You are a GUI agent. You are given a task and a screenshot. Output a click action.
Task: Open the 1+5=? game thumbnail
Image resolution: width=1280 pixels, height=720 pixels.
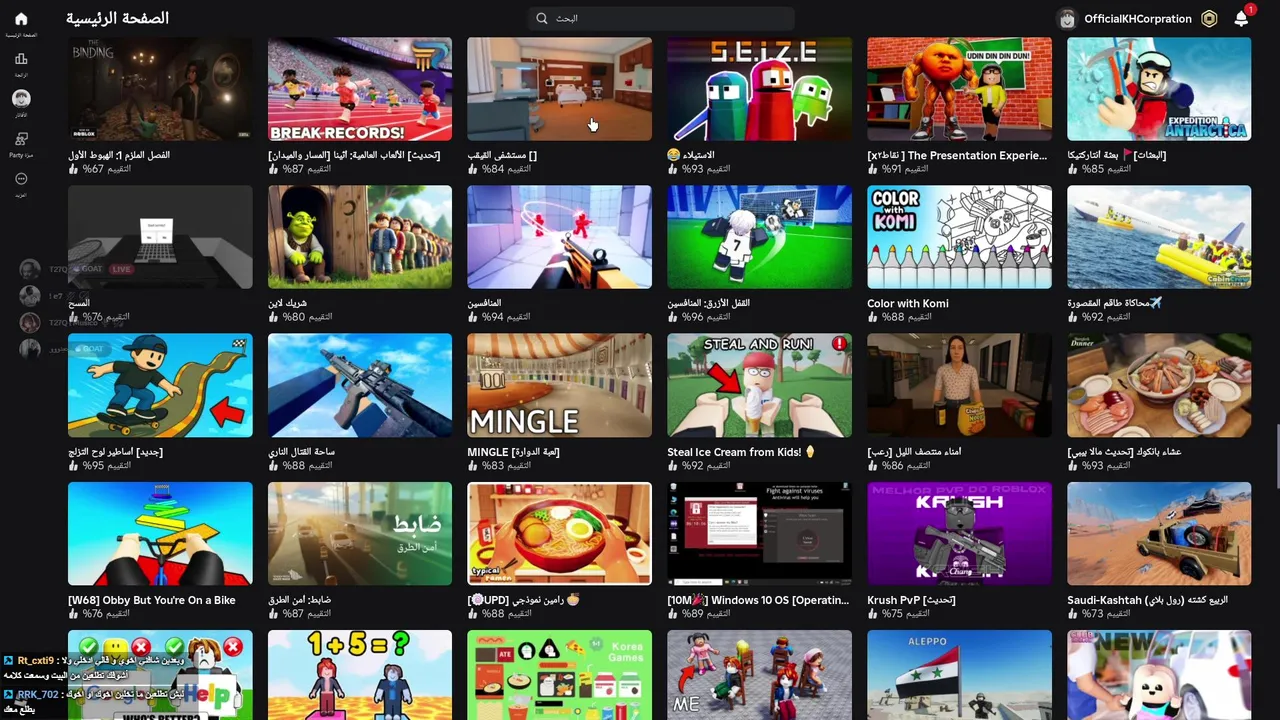pyautogui.click(x=360, y=675)
